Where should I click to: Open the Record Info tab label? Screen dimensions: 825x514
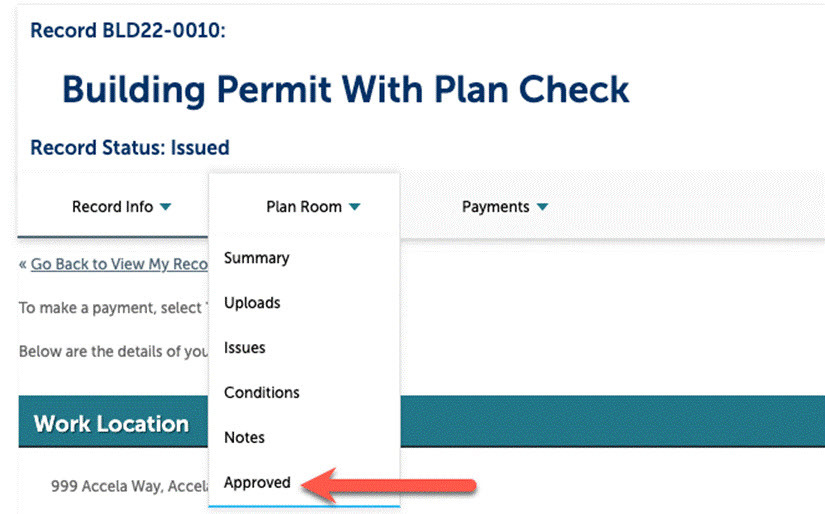tap(112, 207)
